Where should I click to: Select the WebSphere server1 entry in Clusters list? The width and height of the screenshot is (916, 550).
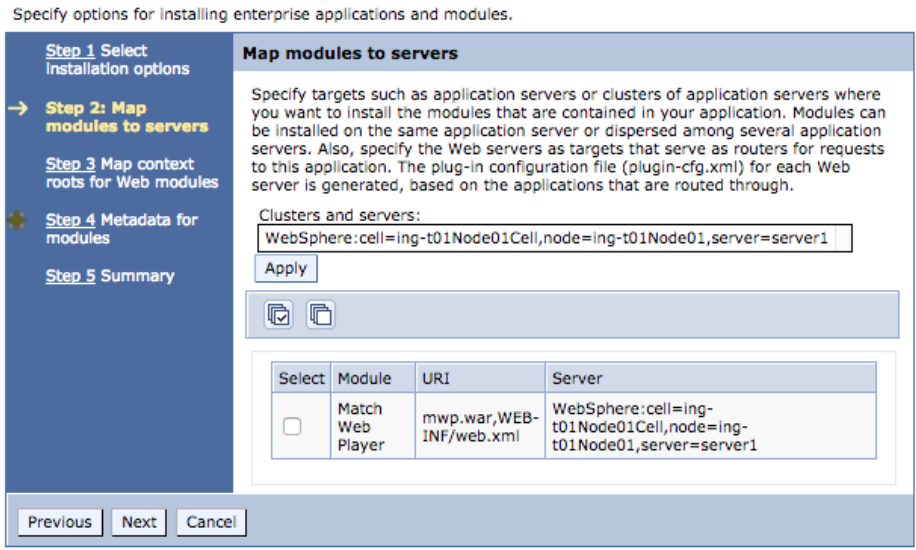click(546, 238)
